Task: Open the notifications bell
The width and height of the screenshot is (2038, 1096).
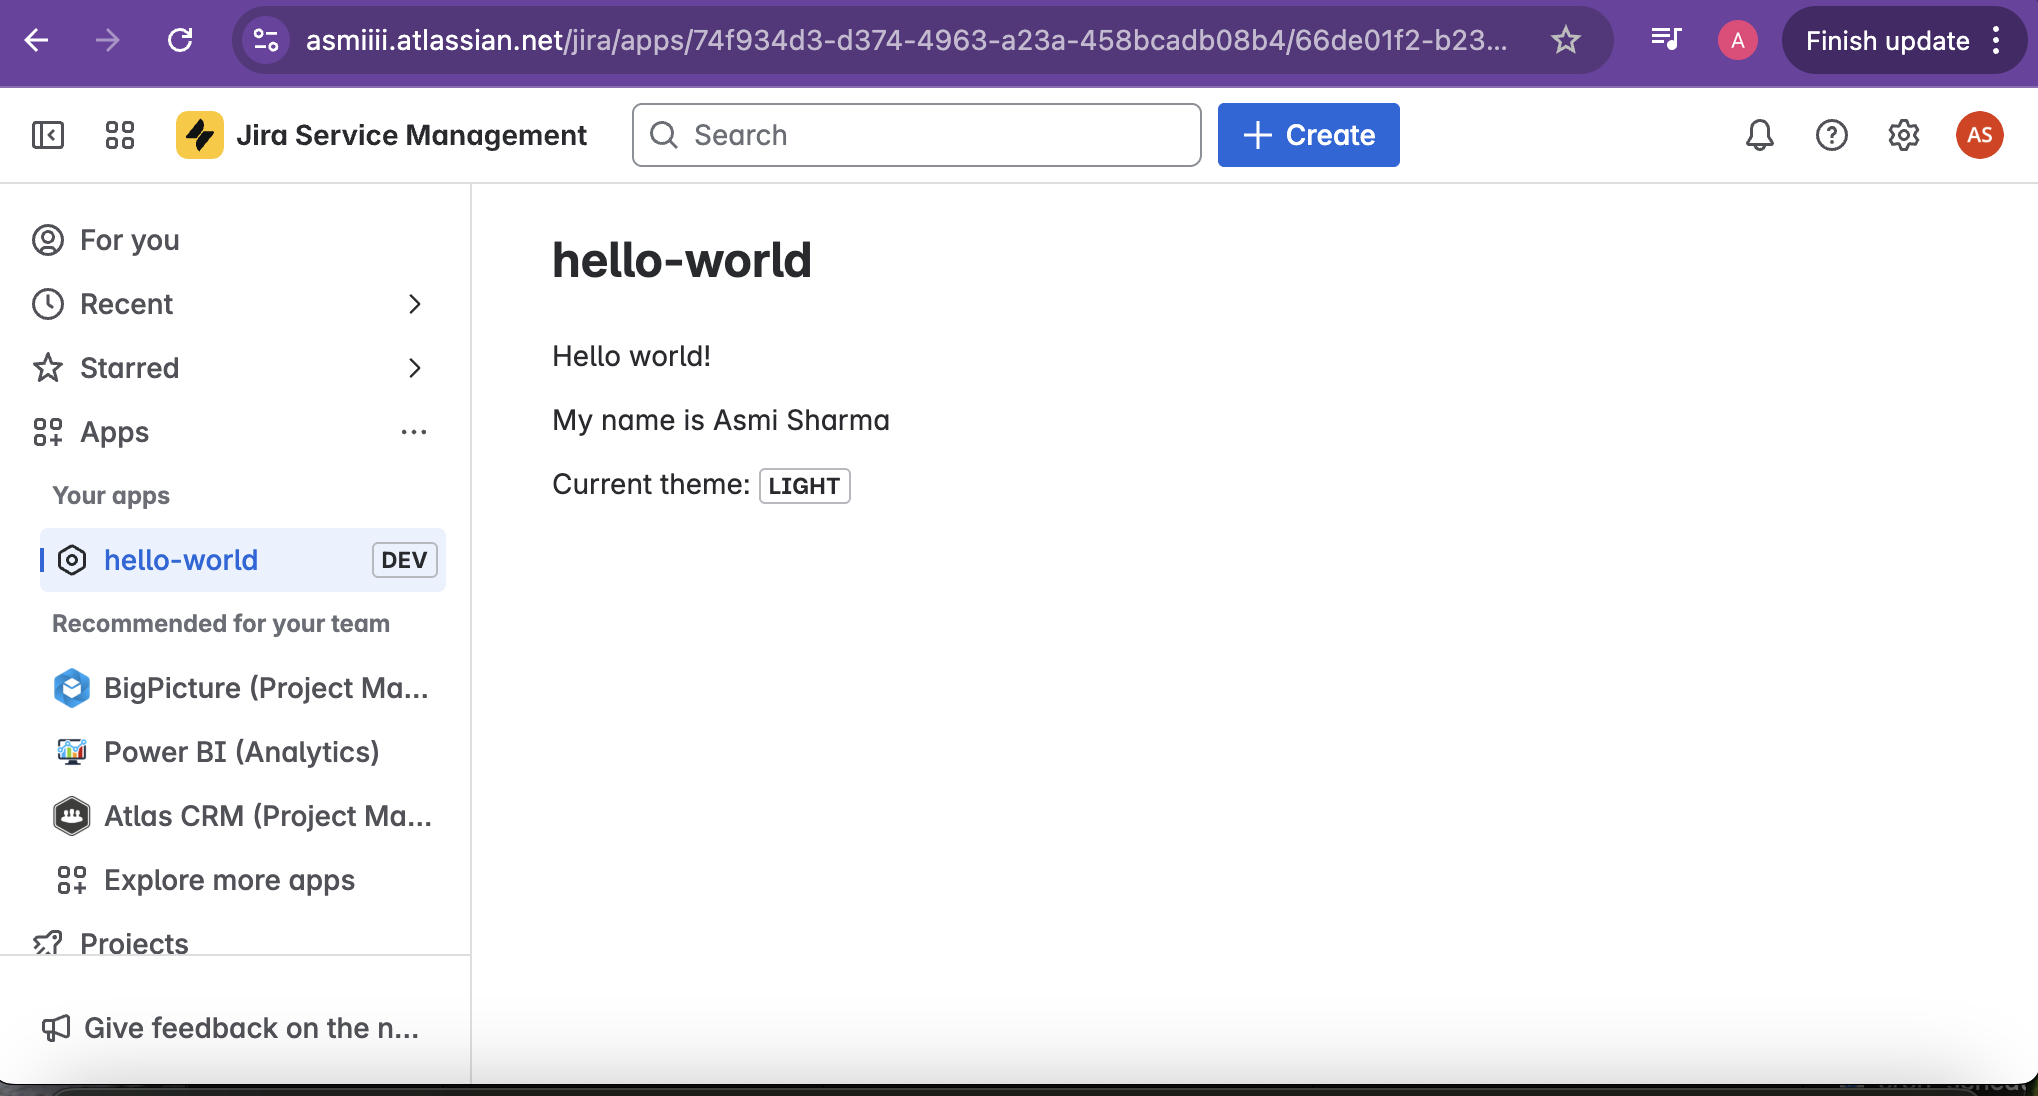Action: coord(1759,135)
